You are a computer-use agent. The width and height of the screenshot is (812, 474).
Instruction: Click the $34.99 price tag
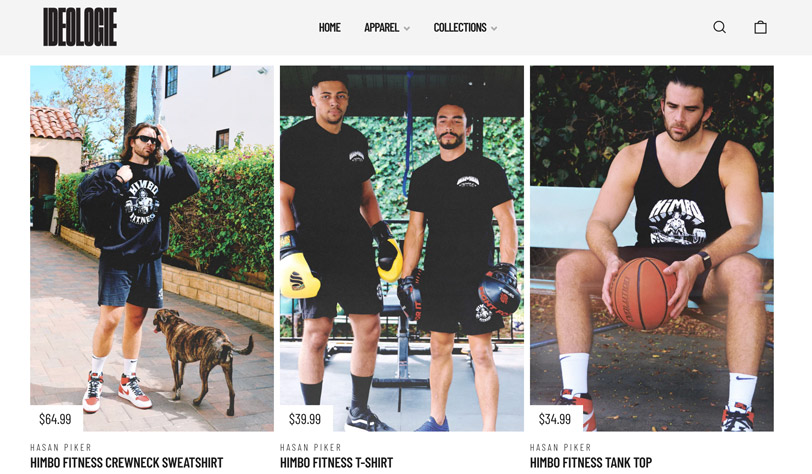[x=555, y=419]
